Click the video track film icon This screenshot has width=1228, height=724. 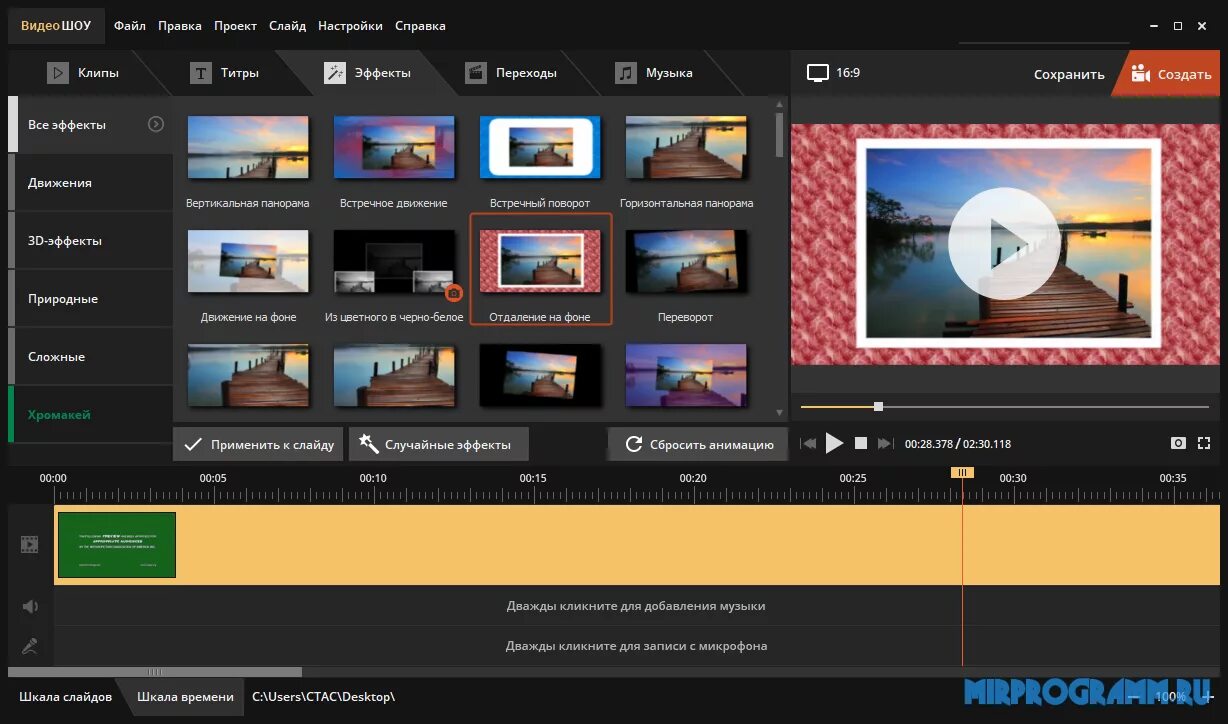coord(30,544)
